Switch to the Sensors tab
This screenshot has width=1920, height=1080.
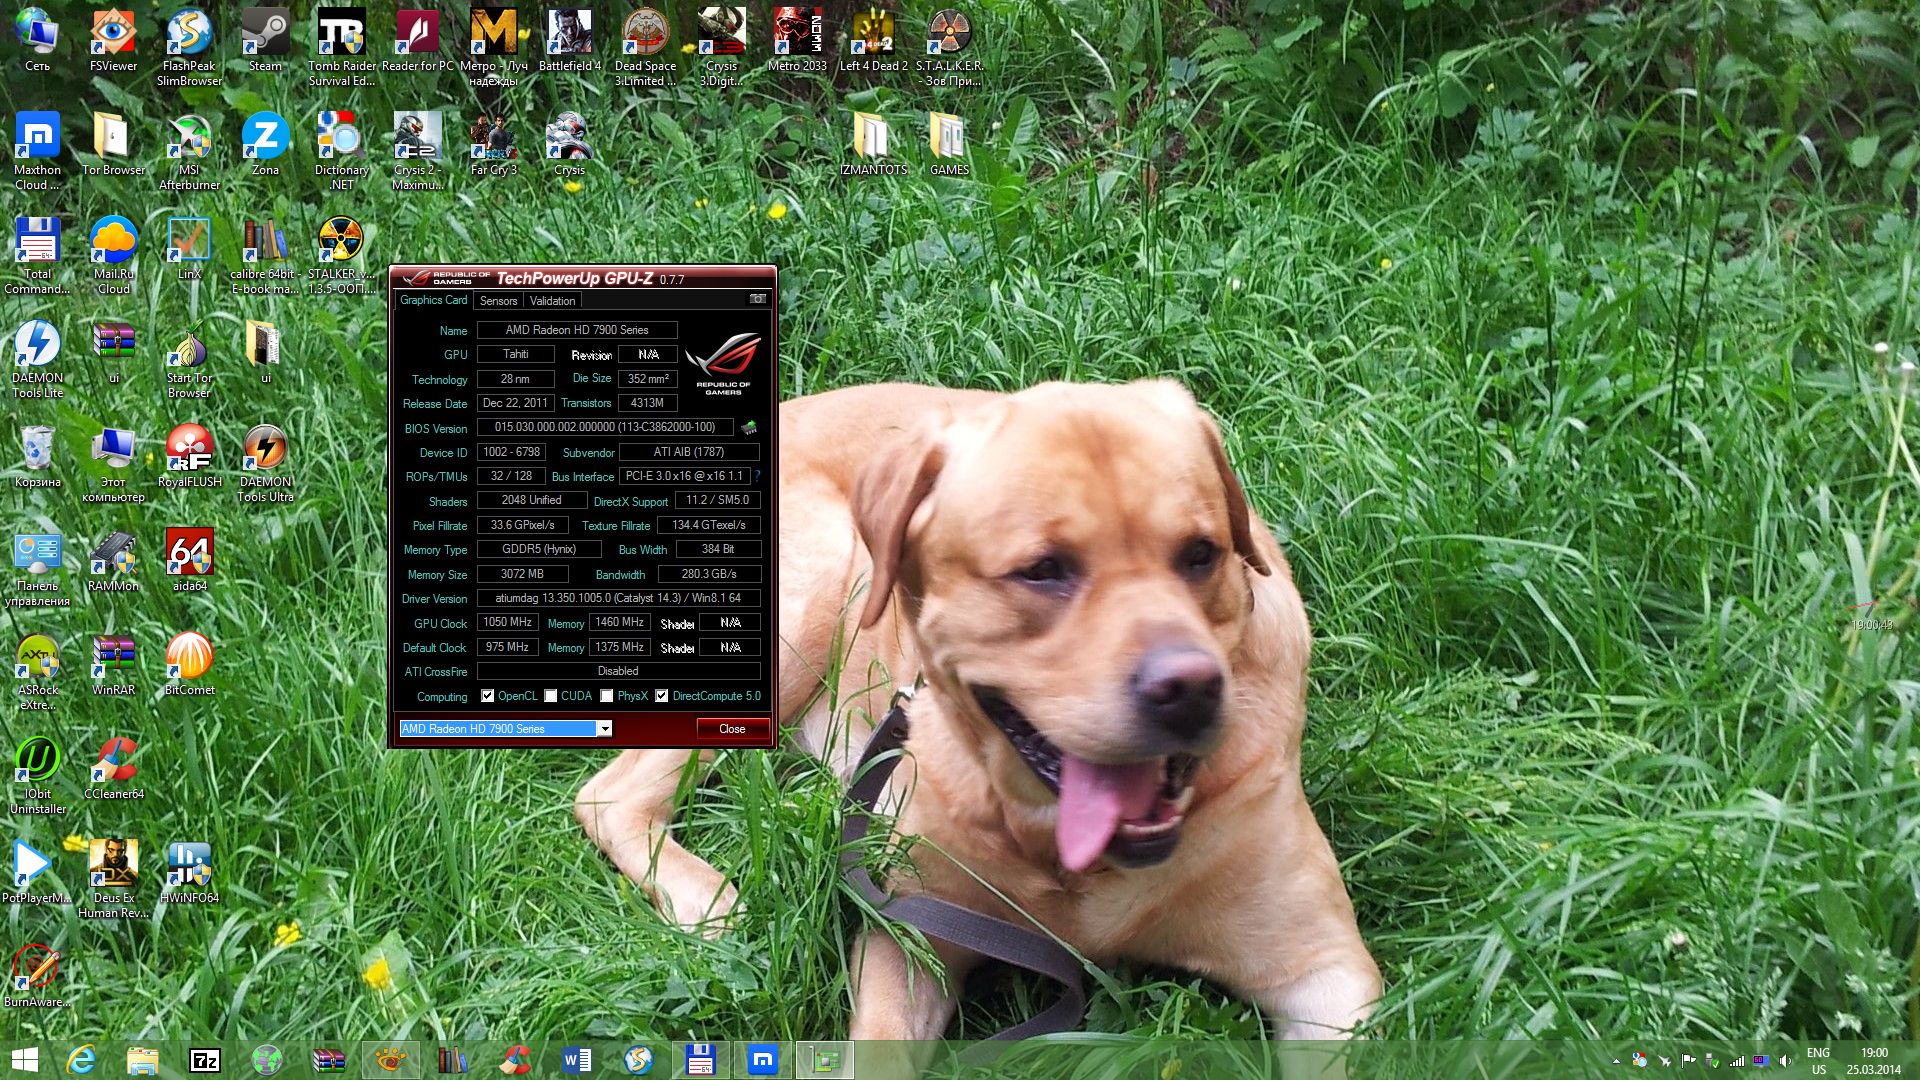coord(498,301)
